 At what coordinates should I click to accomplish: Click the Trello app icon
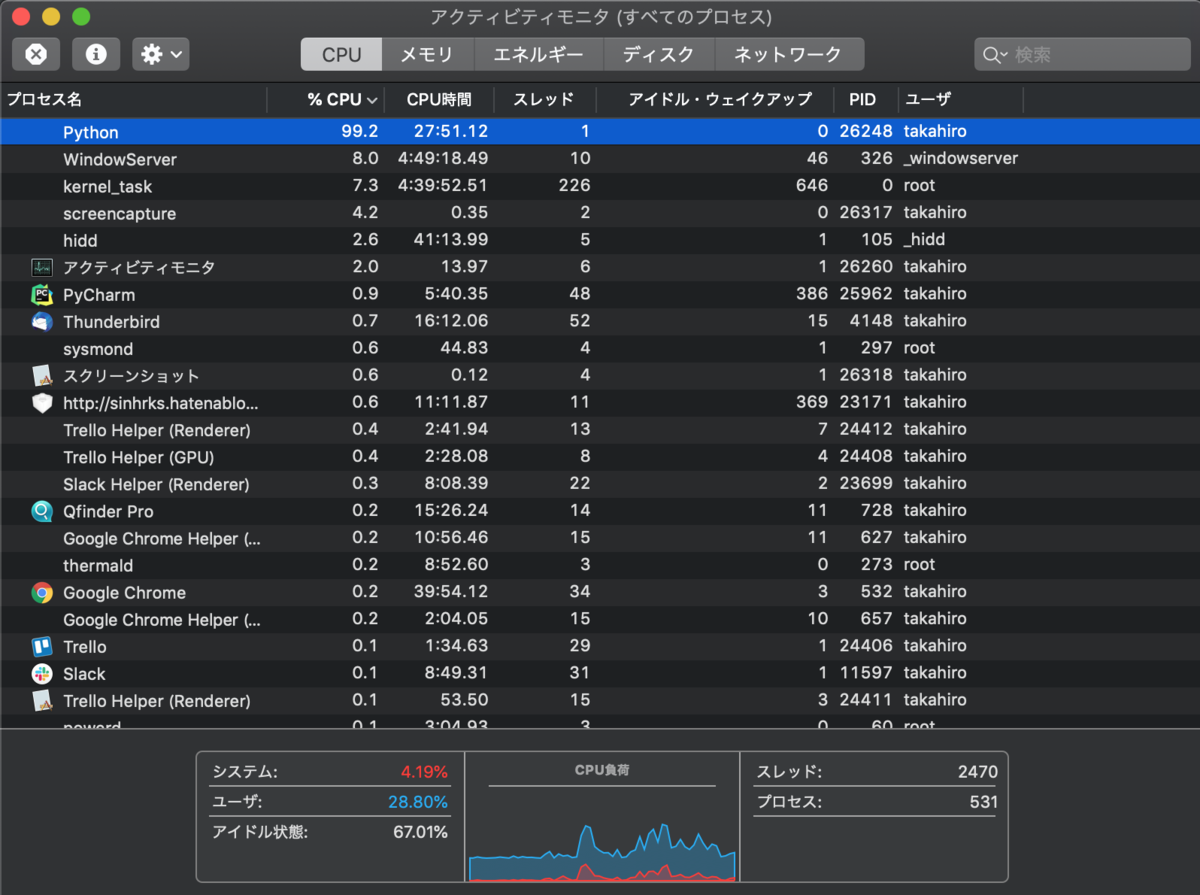coord(42,646)
